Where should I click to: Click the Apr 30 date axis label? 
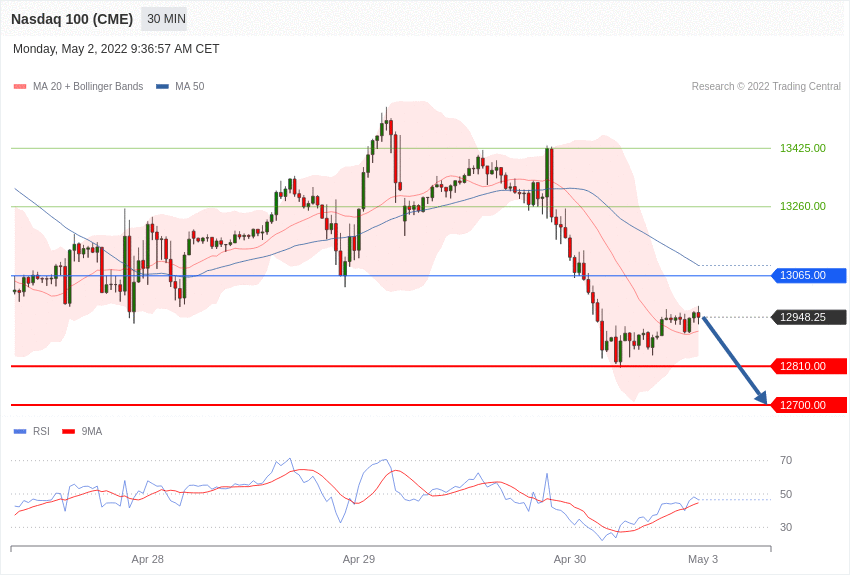coord(570,559)
